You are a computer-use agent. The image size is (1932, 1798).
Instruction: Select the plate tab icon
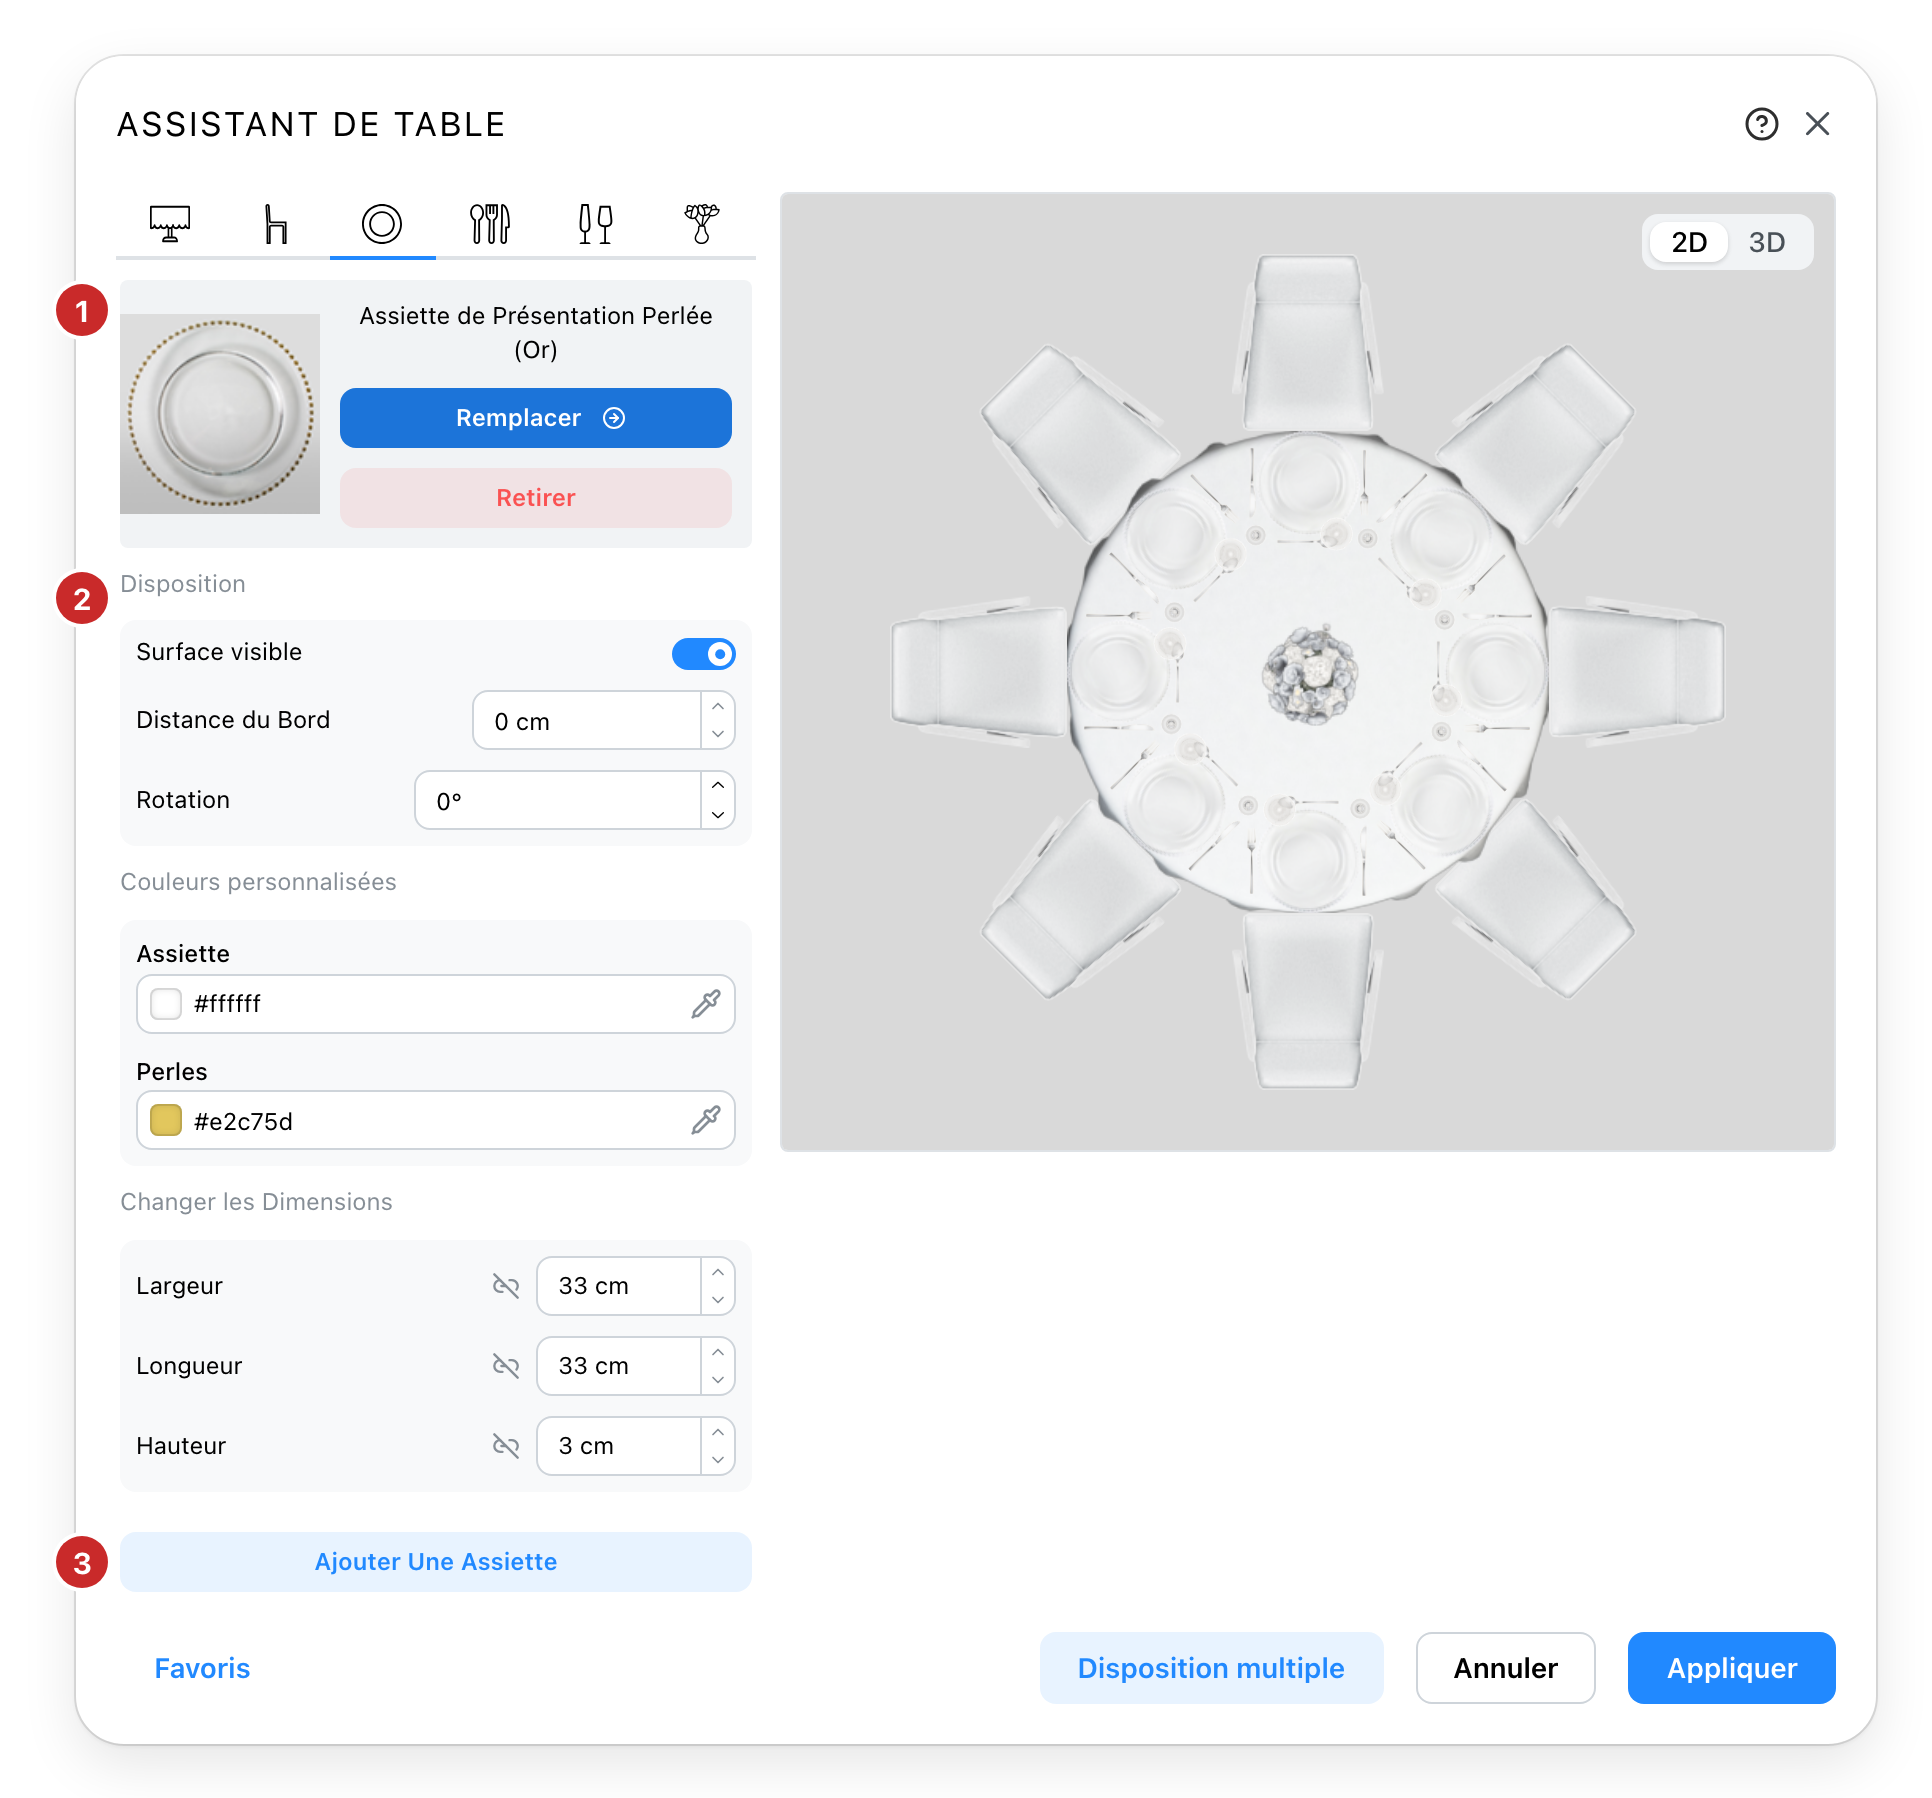pos(382,223)
